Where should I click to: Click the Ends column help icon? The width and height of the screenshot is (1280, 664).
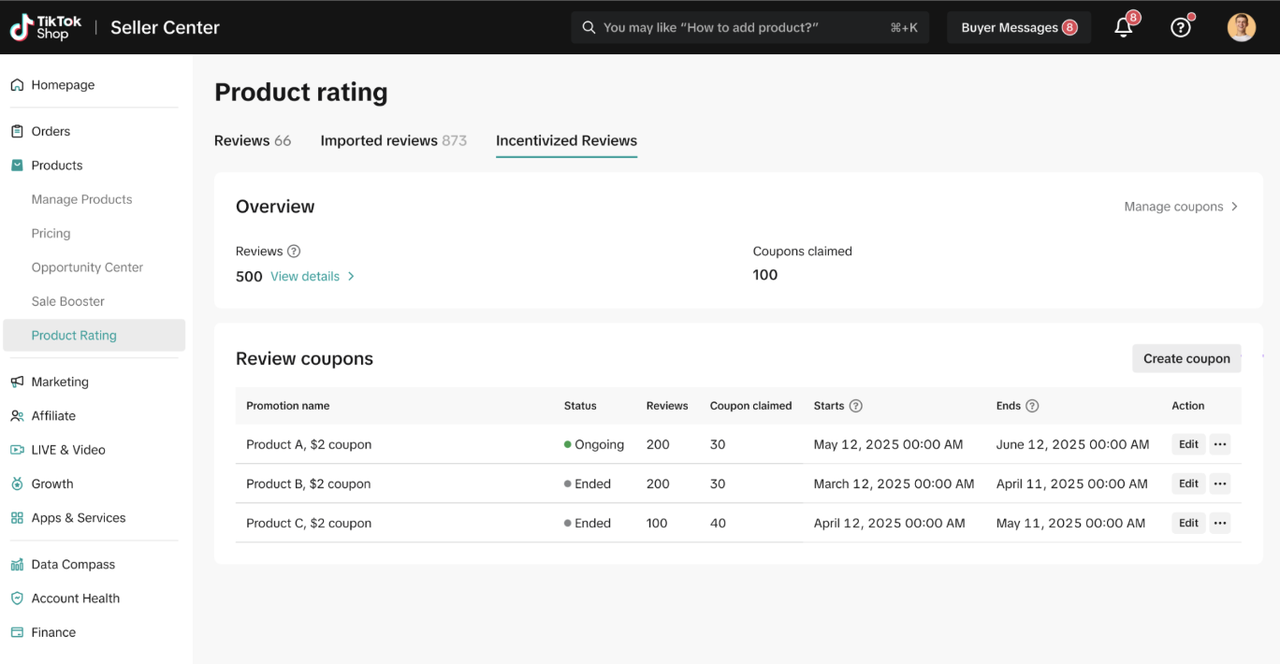1032,406
